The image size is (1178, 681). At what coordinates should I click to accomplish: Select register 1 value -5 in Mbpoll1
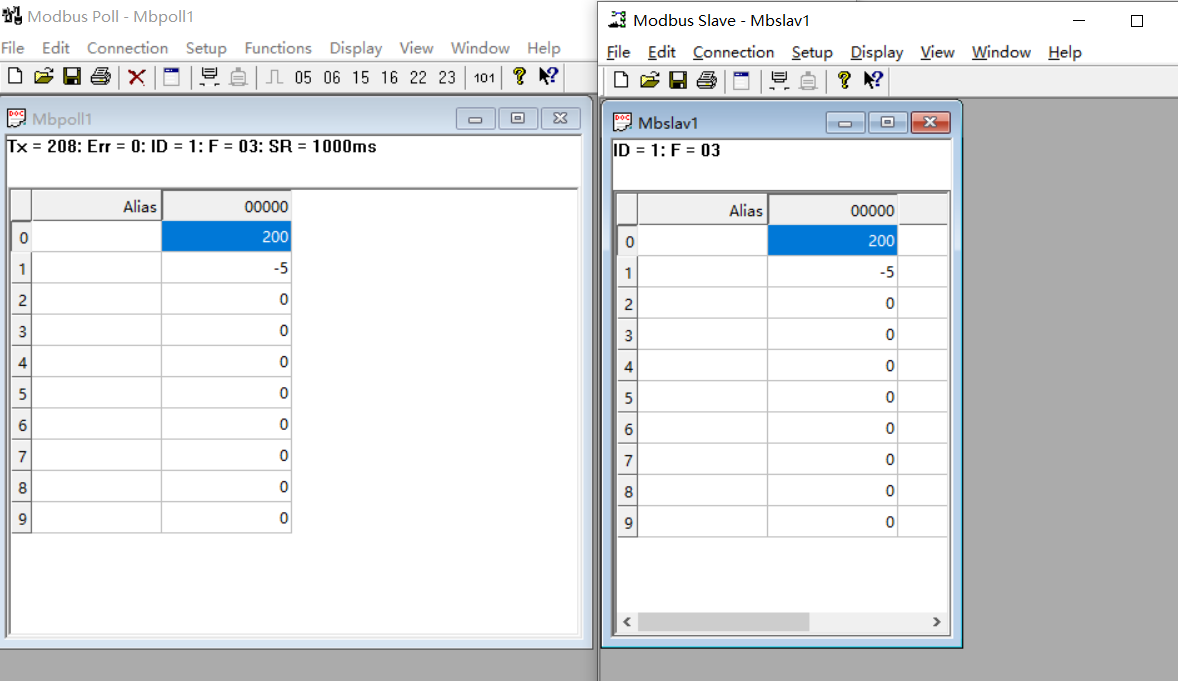click(227, 268)
